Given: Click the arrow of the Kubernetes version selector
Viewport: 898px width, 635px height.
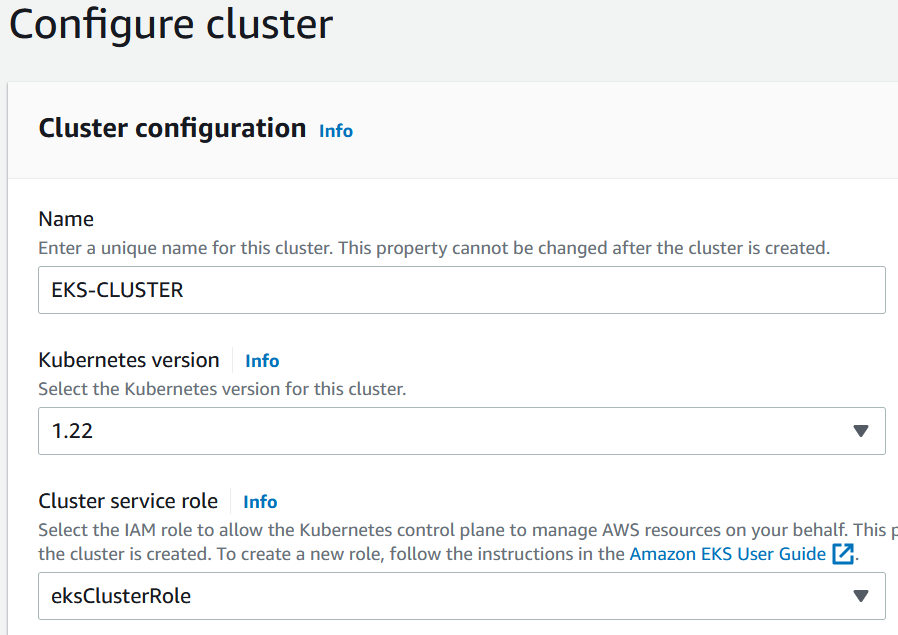Looking at the screenshot, I should point(860,431).
